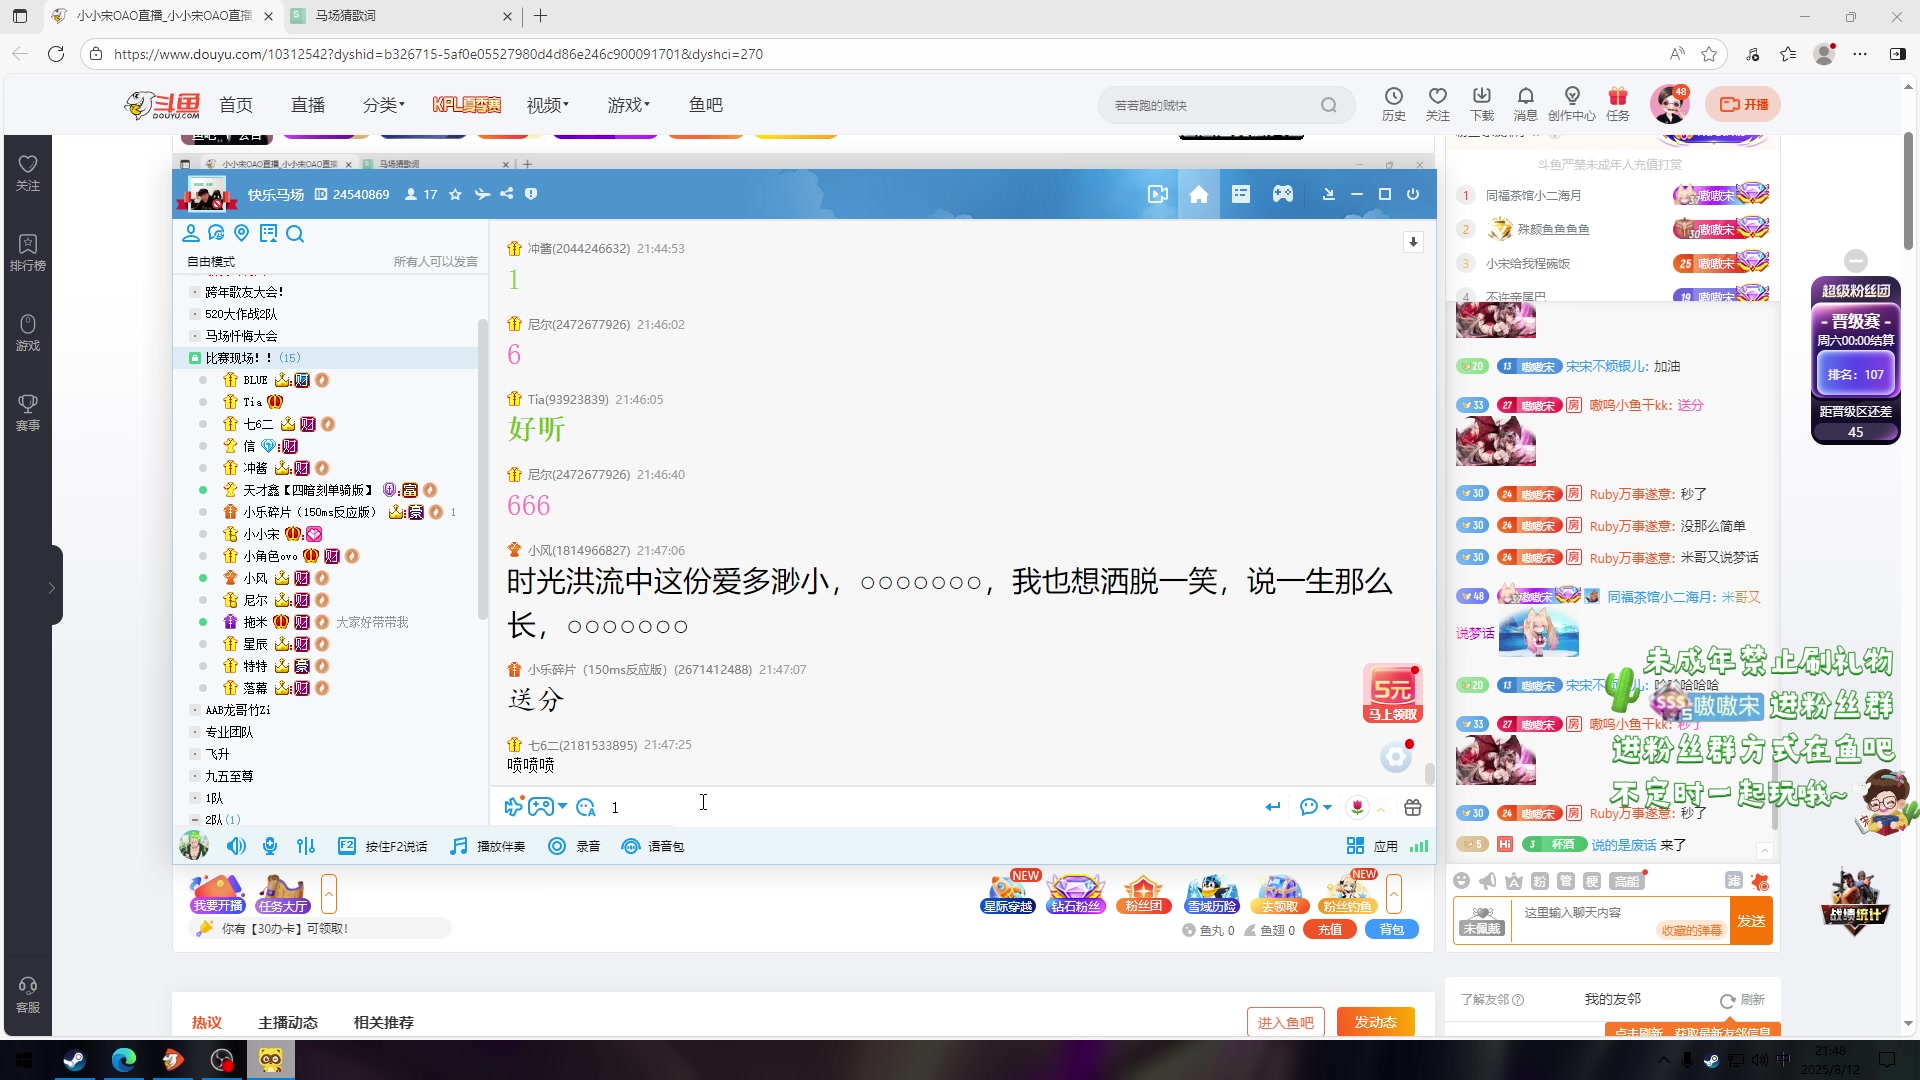Toggle the speaker in the streamed YY window

236,846
